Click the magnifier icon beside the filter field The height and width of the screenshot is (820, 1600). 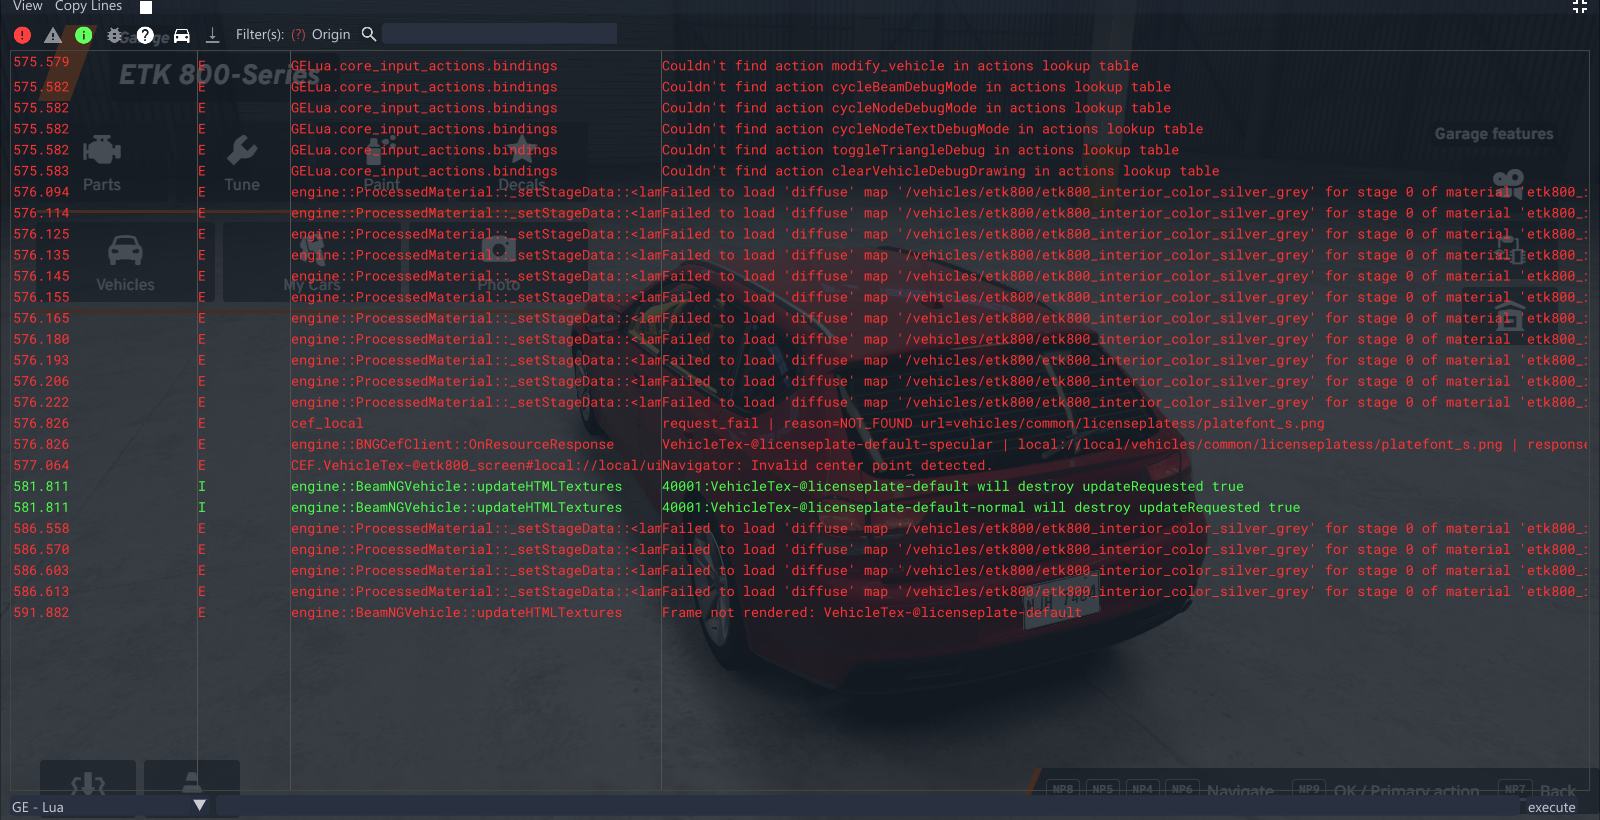tap(369, 34)
